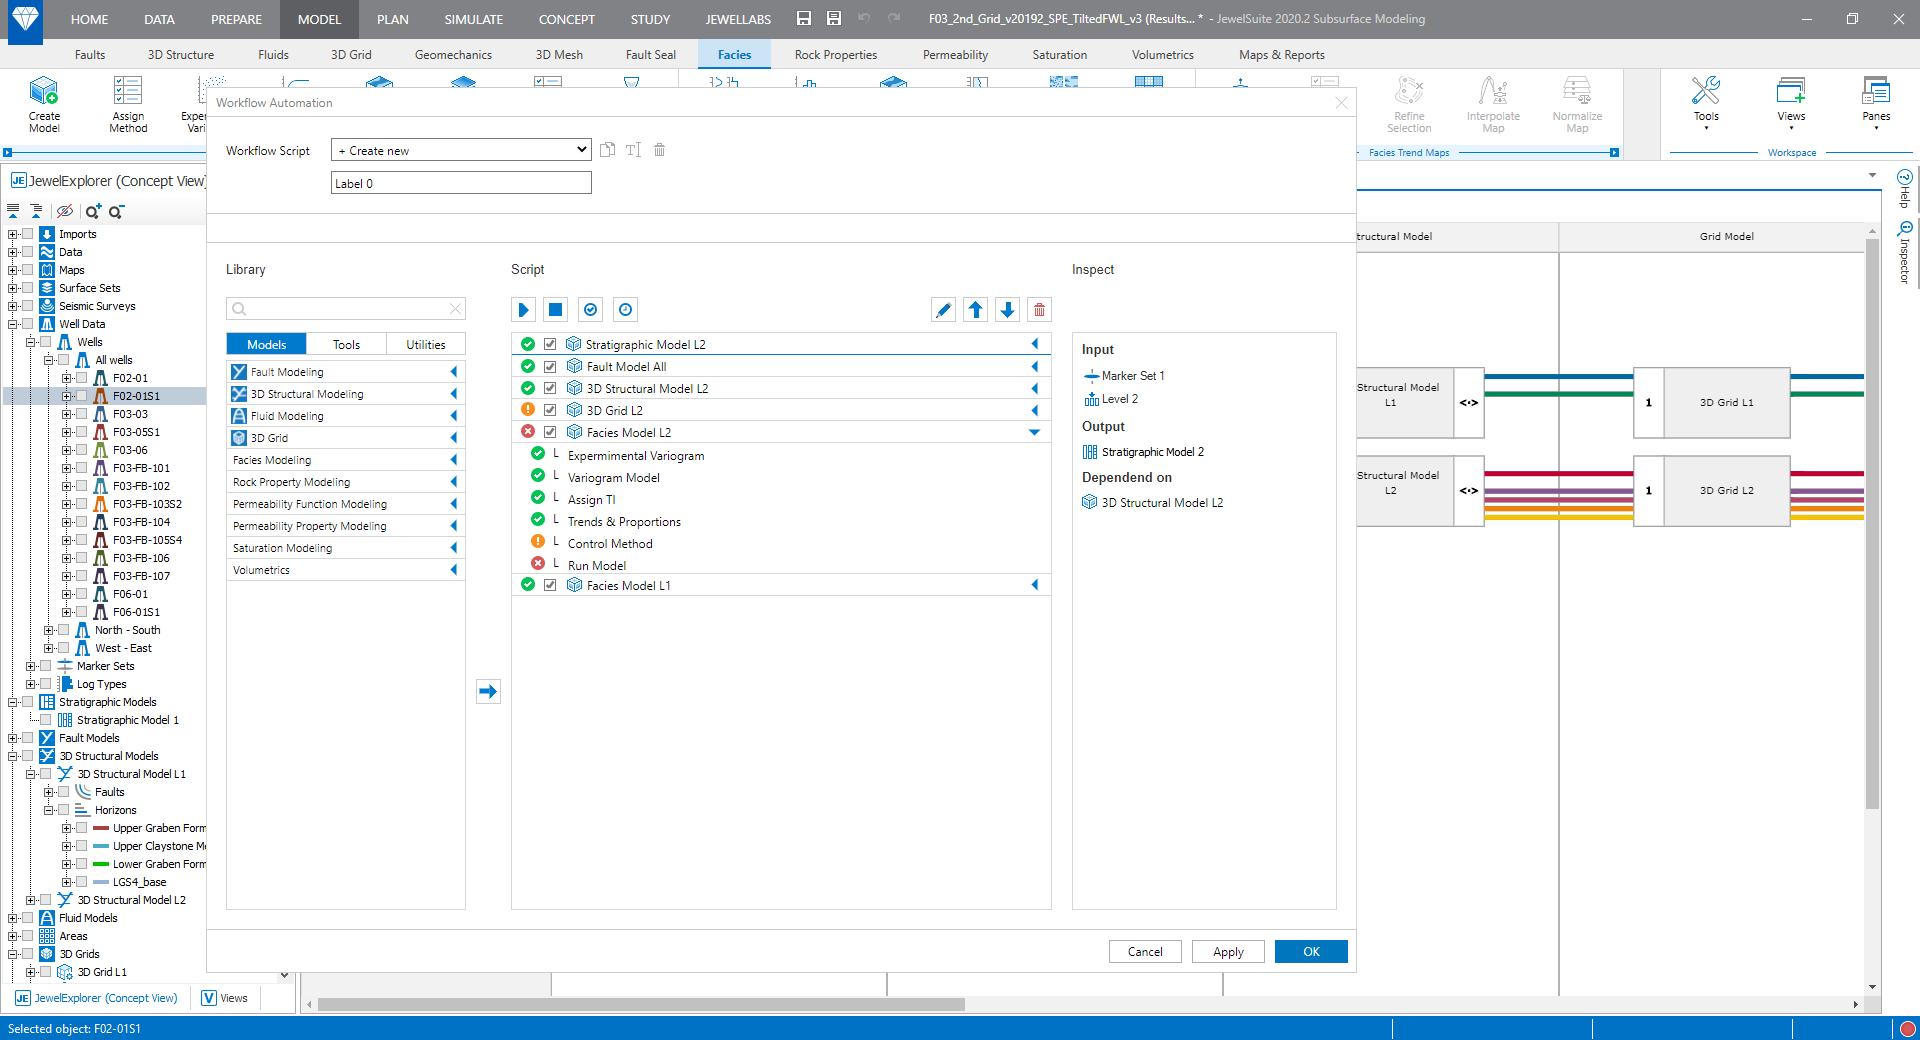Viewport: 1920px width, 1040px height.
Task: Open the Geomechanics ribbon tab
Action: point(453,55)
